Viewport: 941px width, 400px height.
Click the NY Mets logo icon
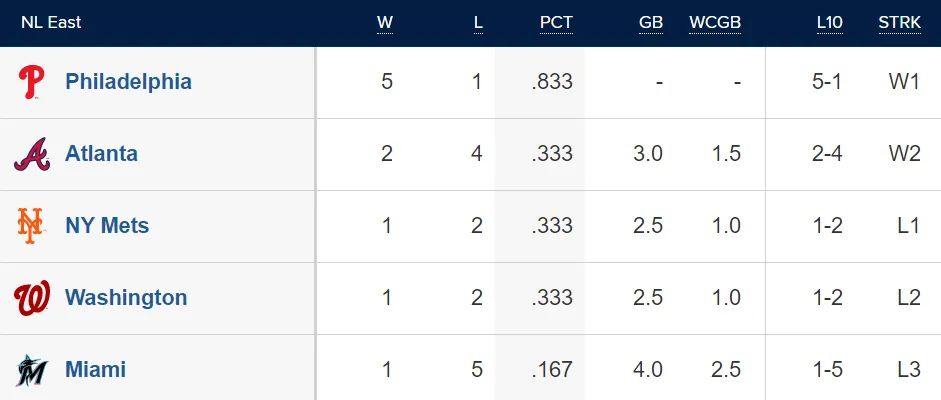click(x=31, y=226)
